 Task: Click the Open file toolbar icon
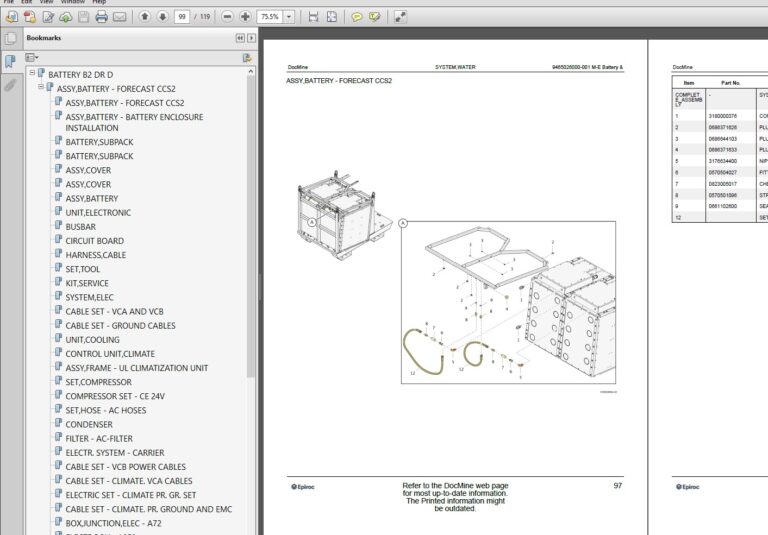(x=11, y=17)
